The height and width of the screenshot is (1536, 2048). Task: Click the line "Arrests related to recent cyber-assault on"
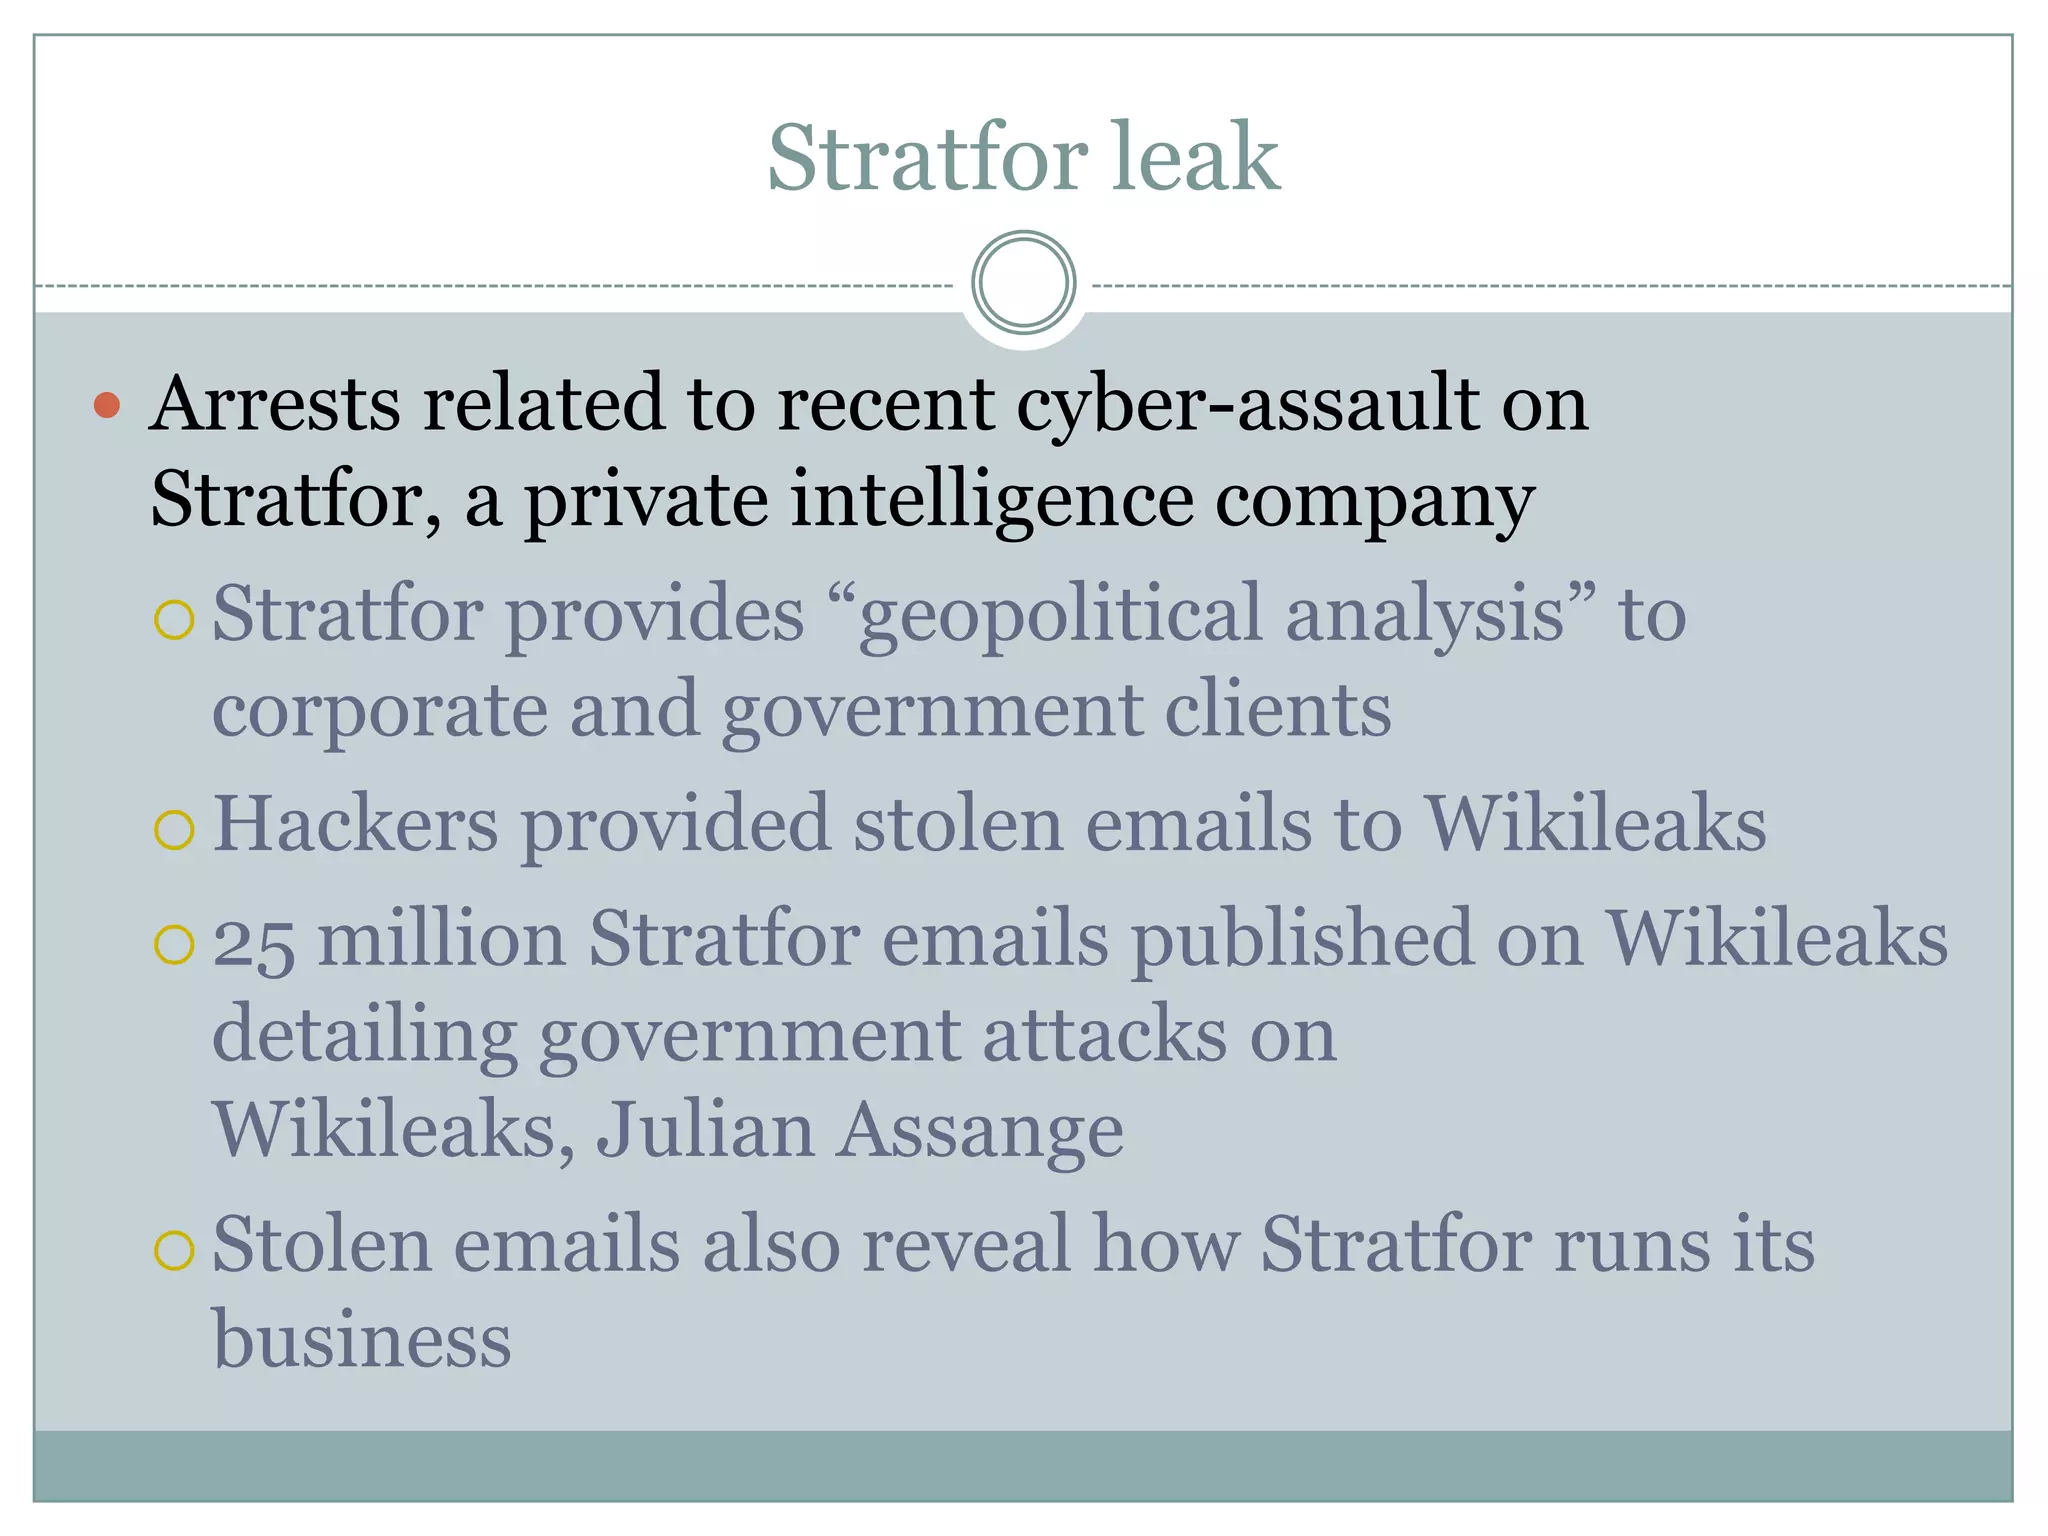coord(869,404)
